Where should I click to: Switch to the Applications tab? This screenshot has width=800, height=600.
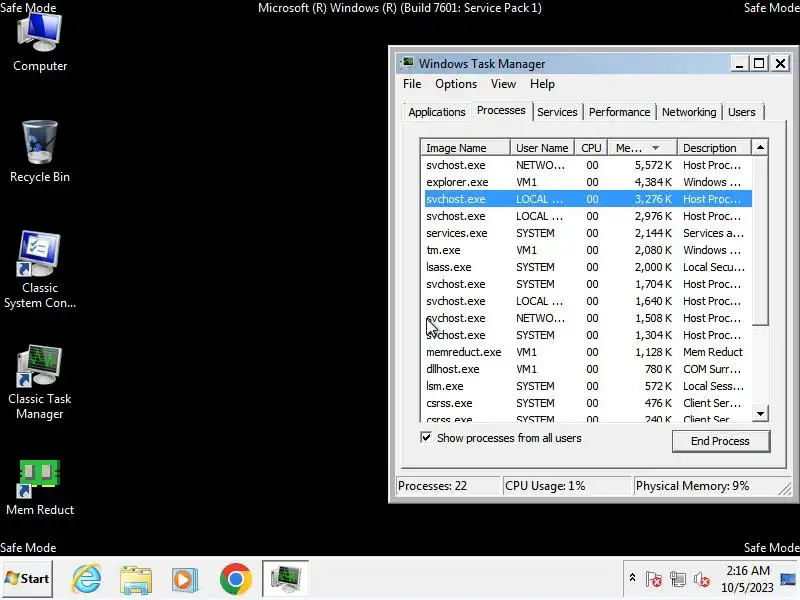click(x=437, y=112)
